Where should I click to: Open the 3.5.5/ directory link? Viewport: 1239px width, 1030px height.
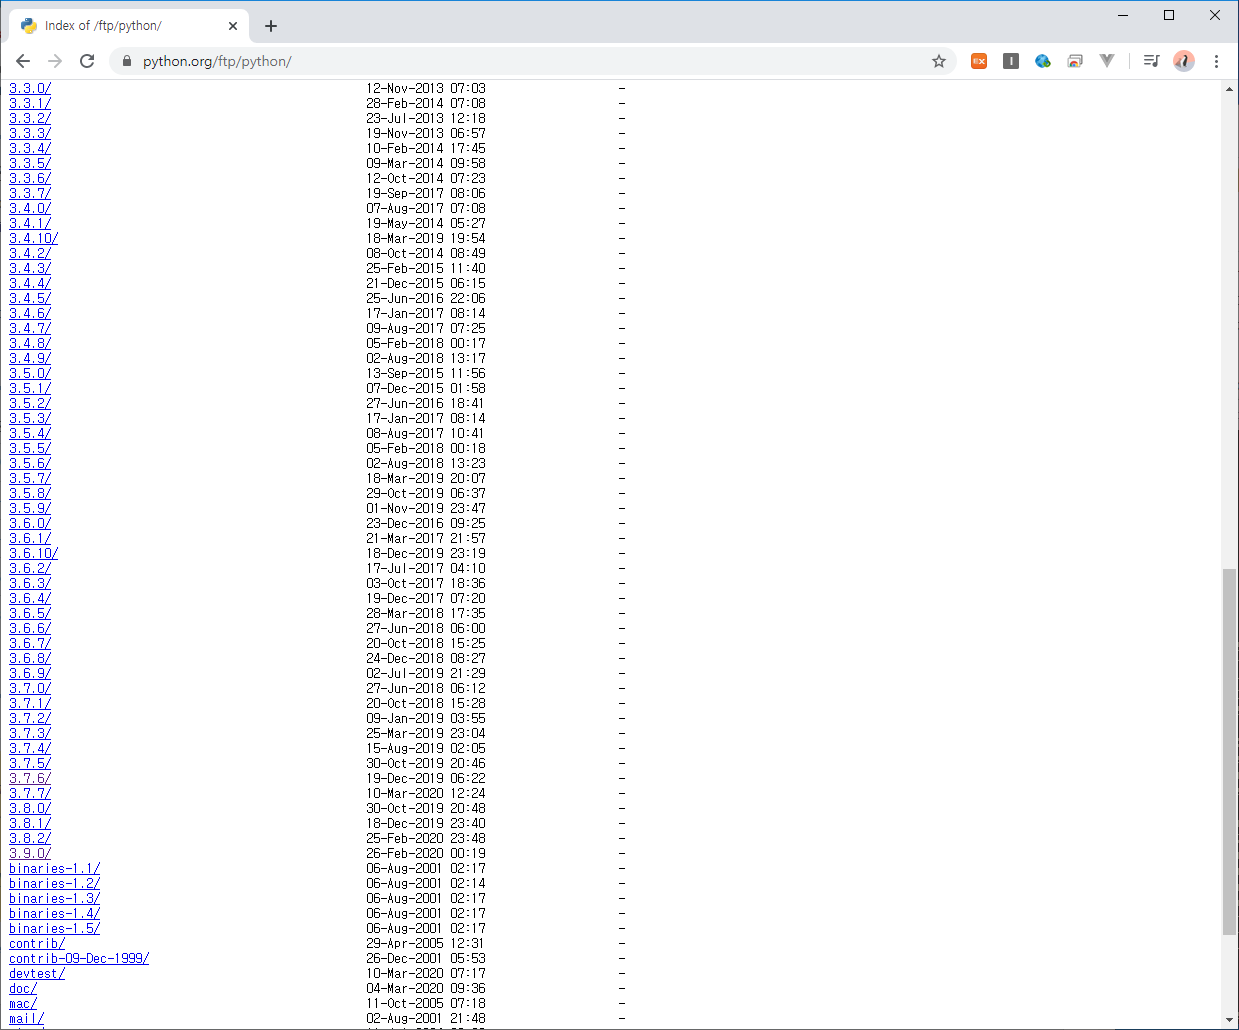click(x=30, y=448)
